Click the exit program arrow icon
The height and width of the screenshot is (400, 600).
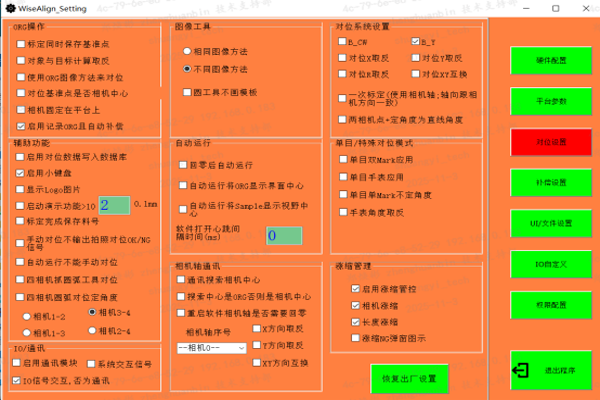(521, 370)
